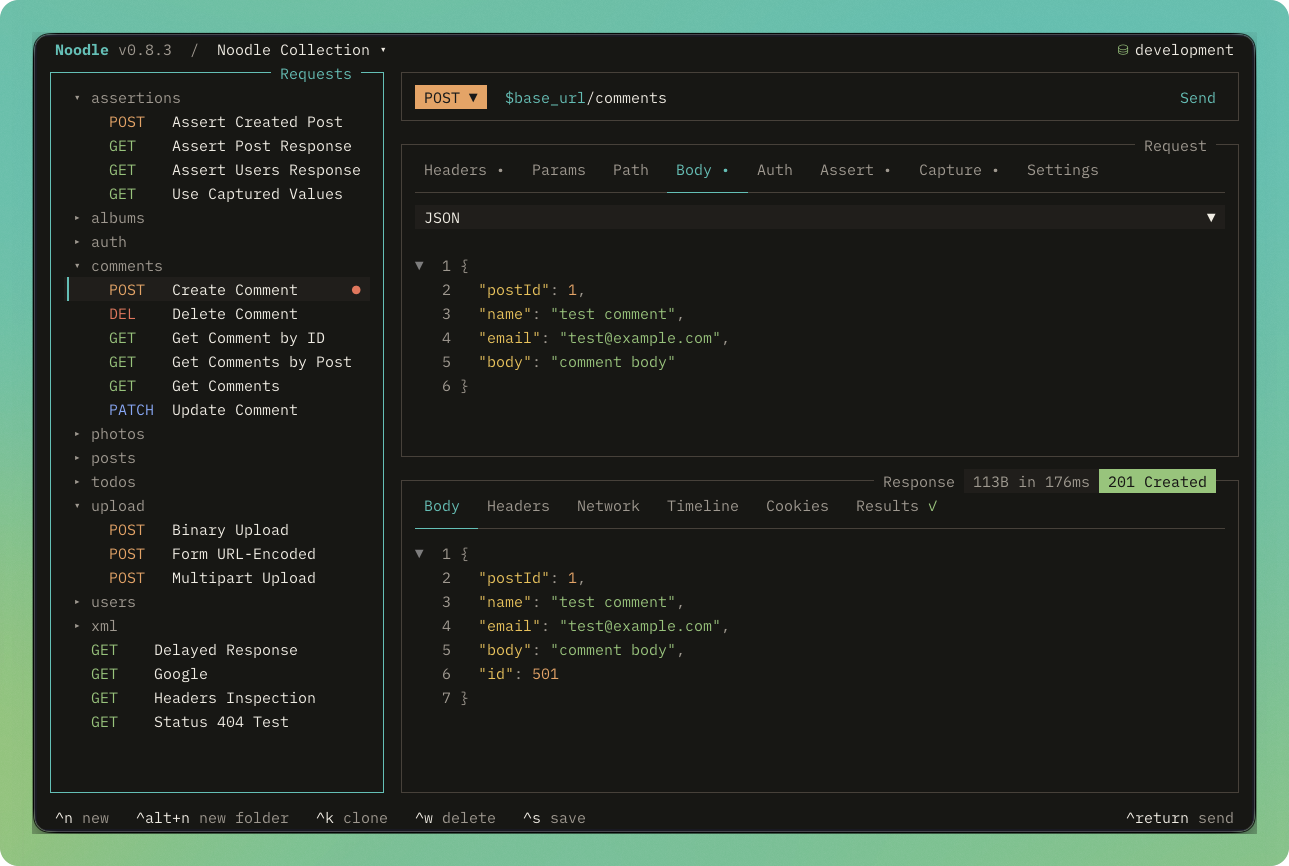
Task: Open the response Headers tab
Action: 518,506
